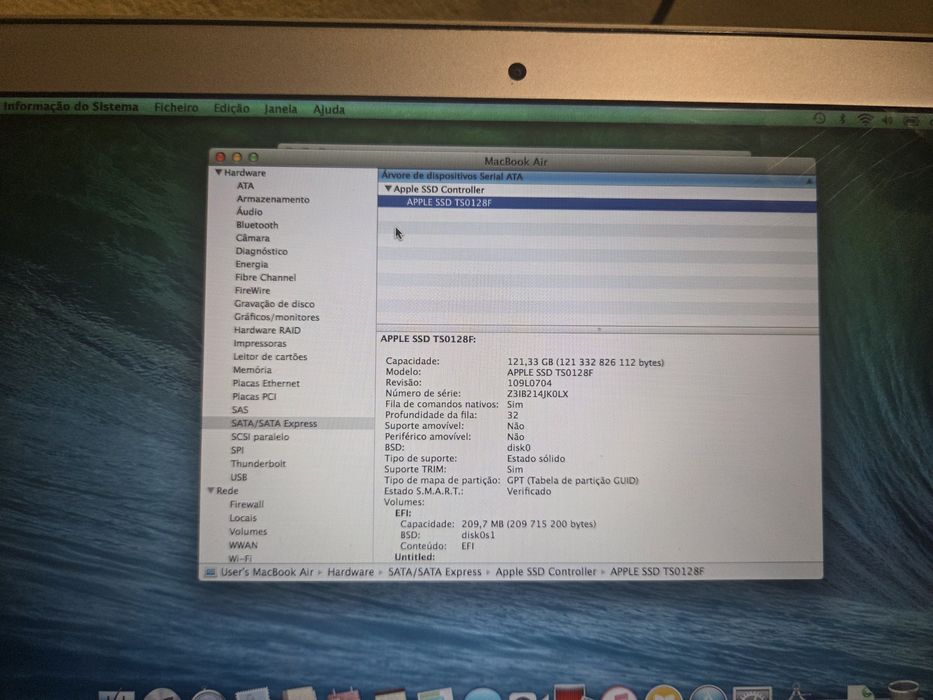Open the Edição menu
Screen dimensions: 933x700
coord(231,108)
